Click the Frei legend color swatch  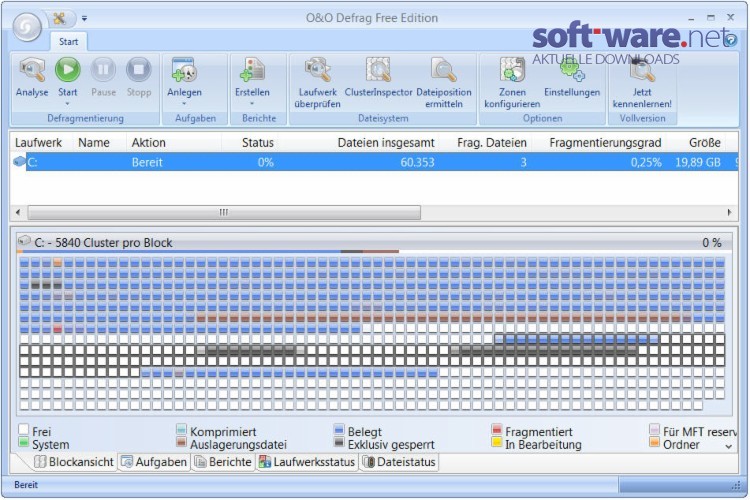pyautogui.click(x=23, y=429)
